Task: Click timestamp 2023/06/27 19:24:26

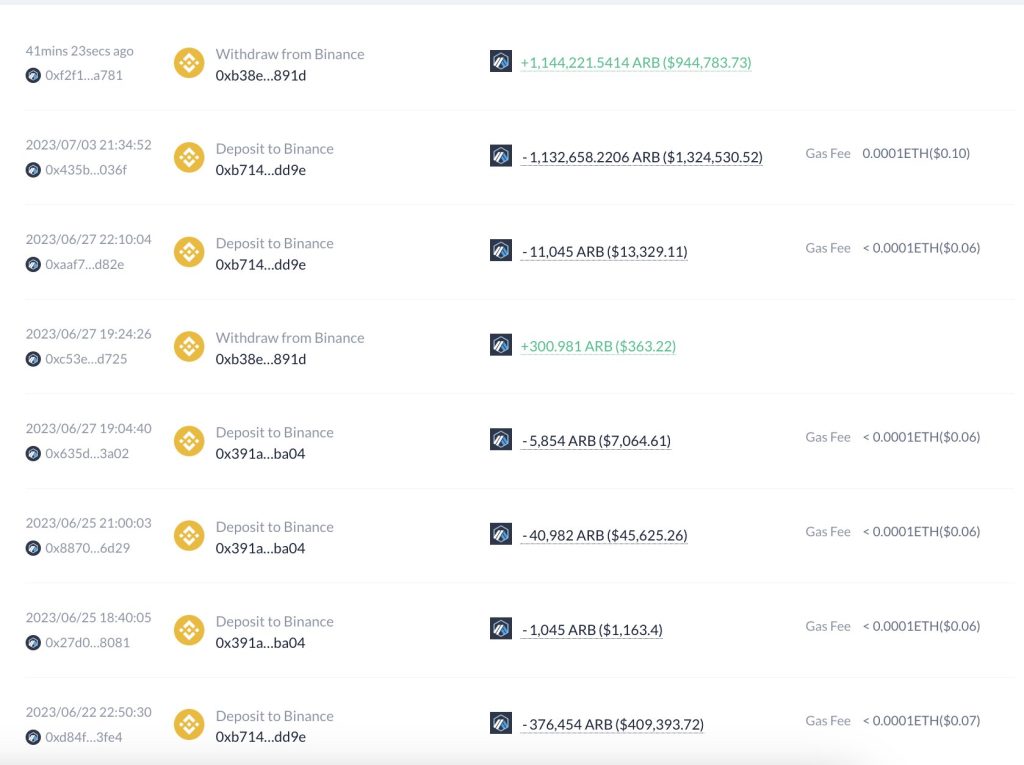Action: coord(88,334)
